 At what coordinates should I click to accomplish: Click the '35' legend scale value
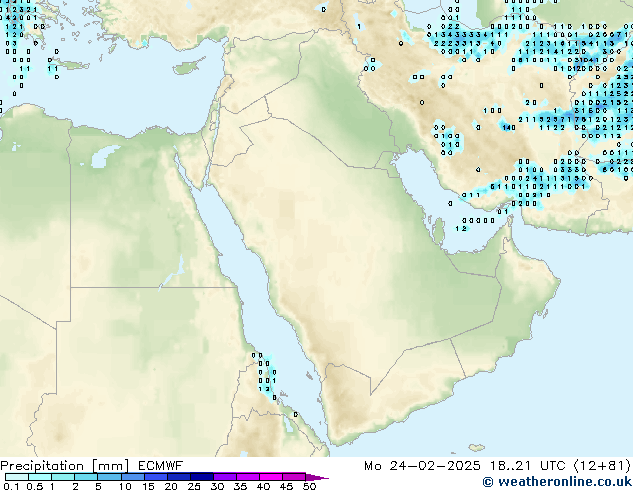[x=240, y=486]
